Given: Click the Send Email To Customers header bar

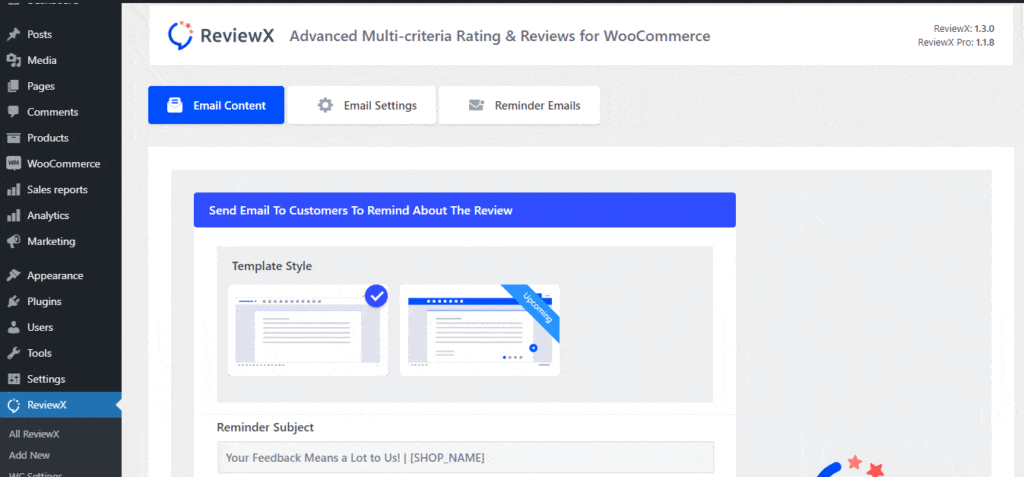Looking at the screenshot, I should coord(465,210).
